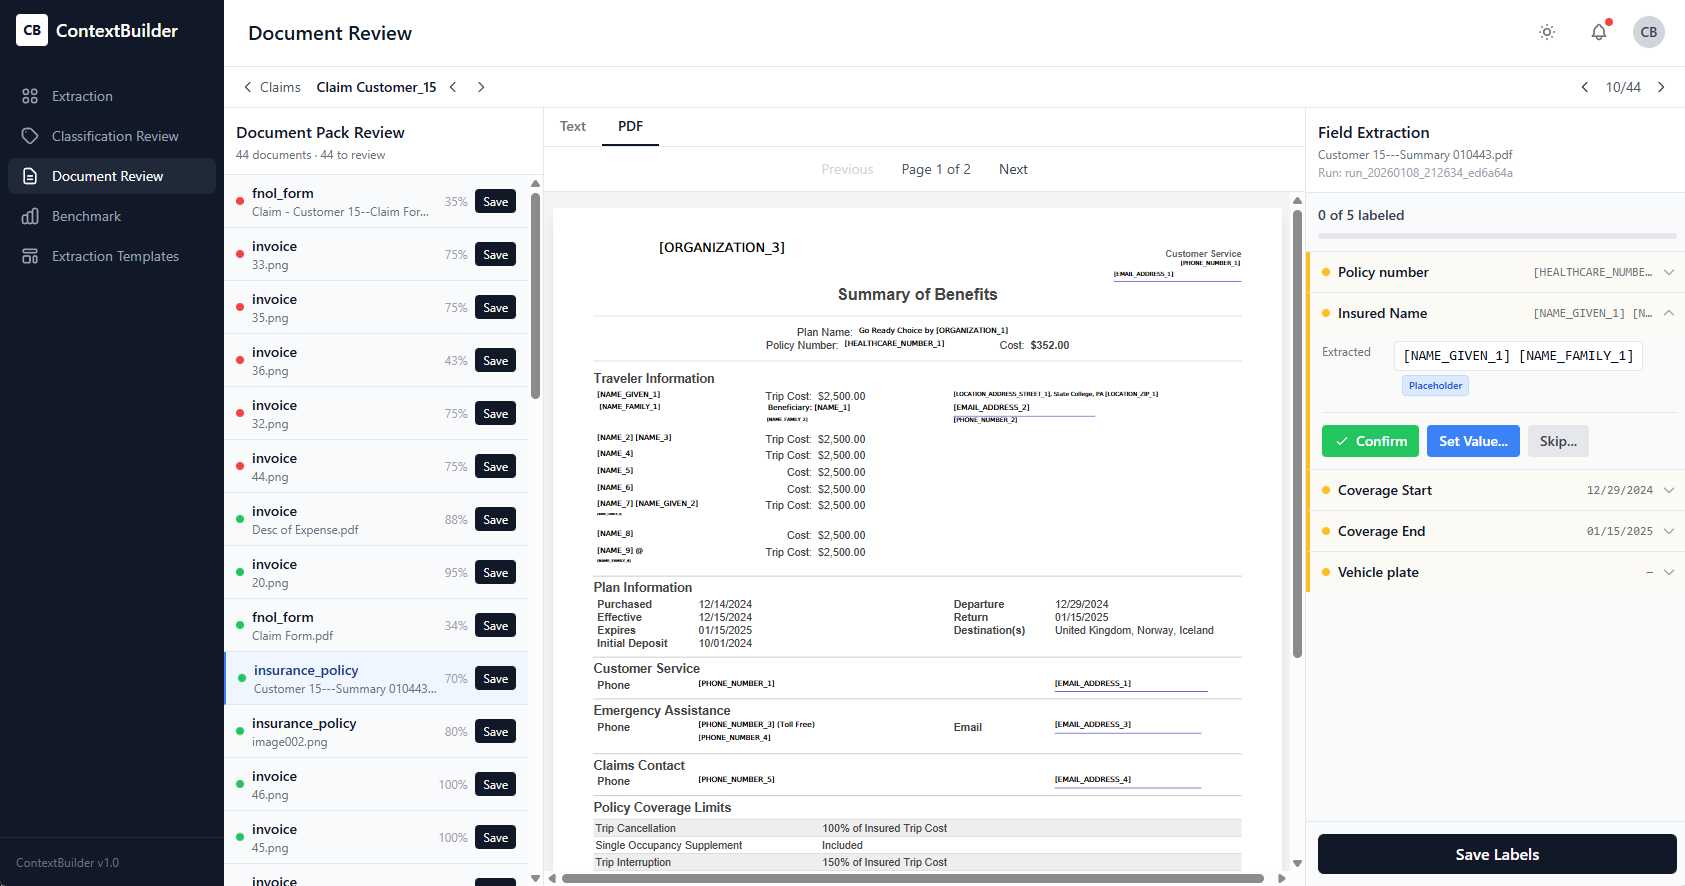Go to next claim using right chevron
The width and height of the screenshot is (1685, 886).
(x=481, y=87)
